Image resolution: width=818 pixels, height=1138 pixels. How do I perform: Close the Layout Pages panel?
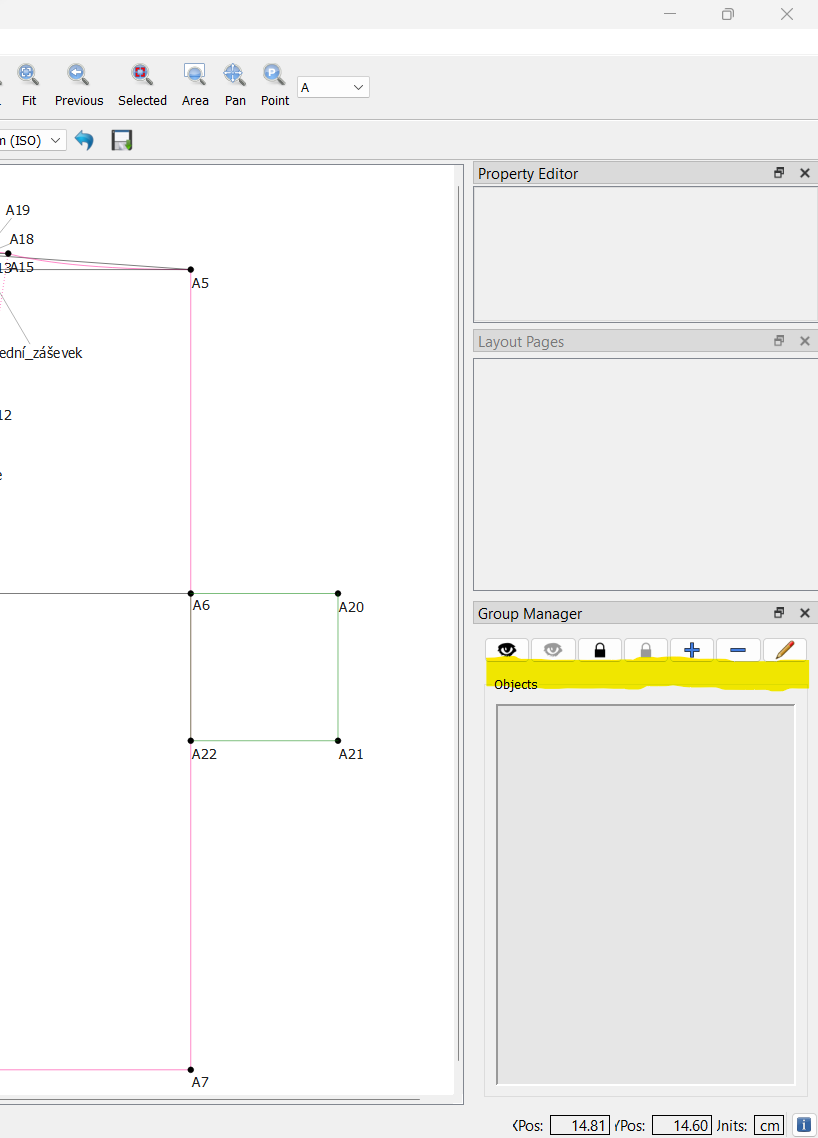[805, 341]
